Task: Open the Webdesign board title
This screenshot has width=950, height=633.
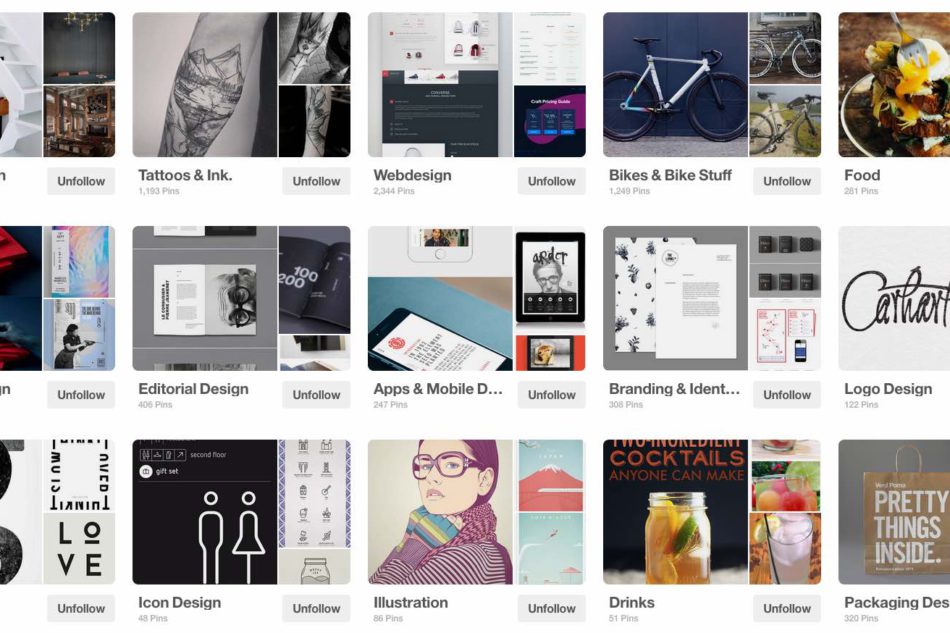Action: click(413, 175)
